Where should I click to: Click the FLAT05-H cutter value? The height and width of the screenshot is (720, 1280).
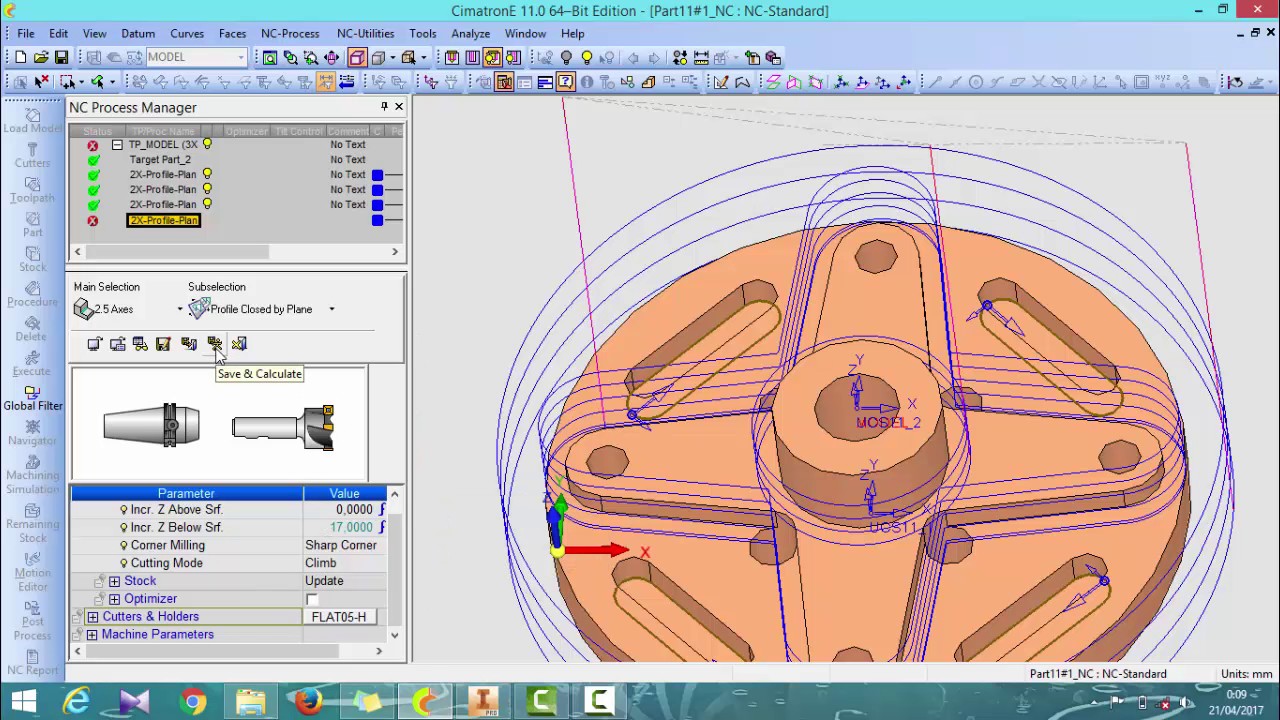pyautogui.click(x=339, y=617)
